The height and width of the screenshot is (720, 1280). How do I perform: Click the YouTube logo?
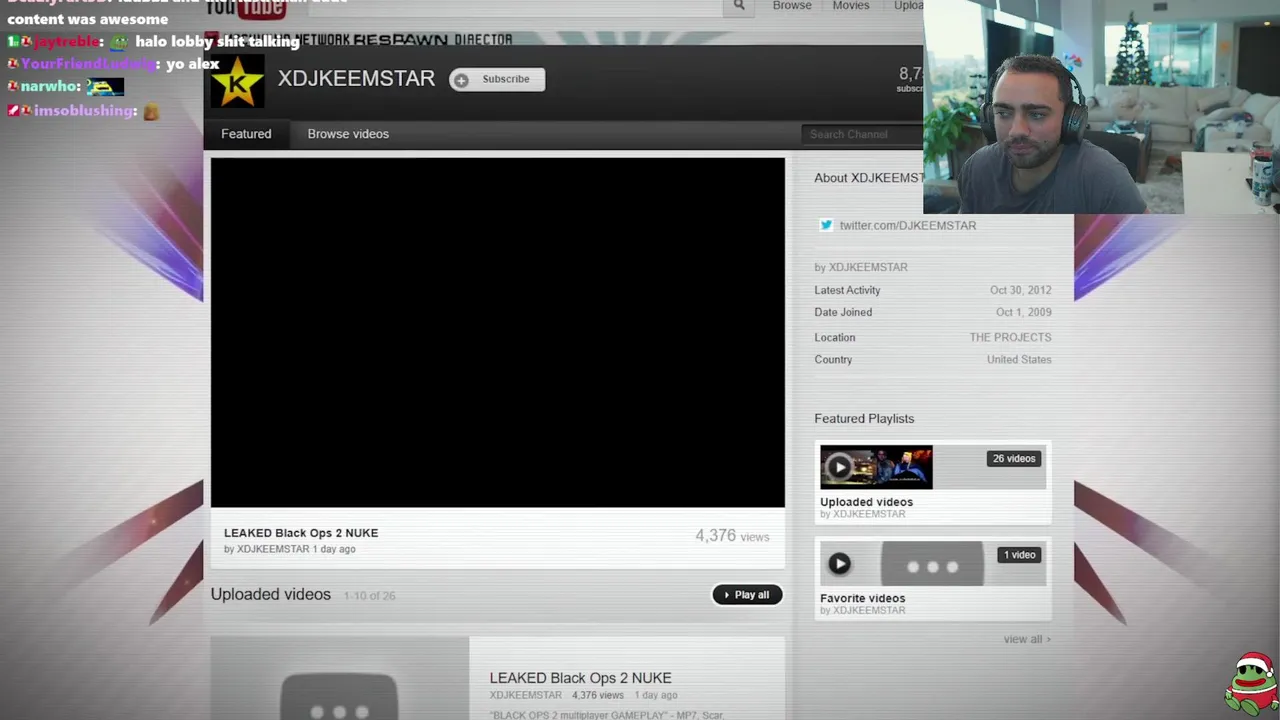point(246,8)
